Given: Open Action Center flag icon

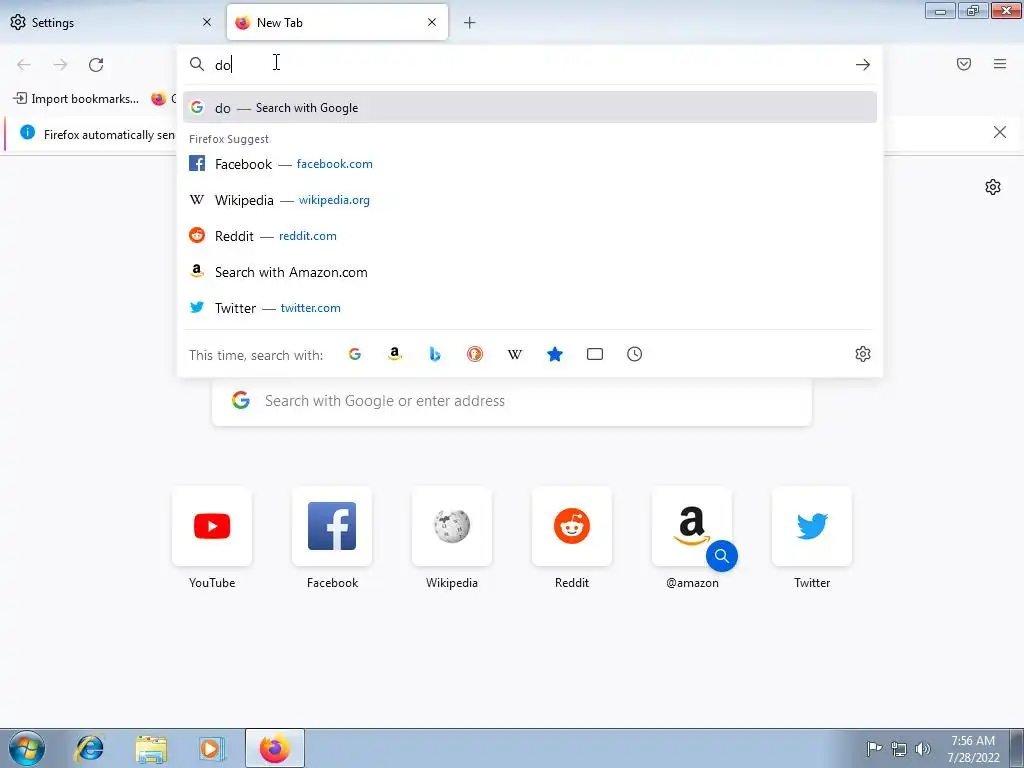Looking at the screenshot, I should [x=874, y=749].
